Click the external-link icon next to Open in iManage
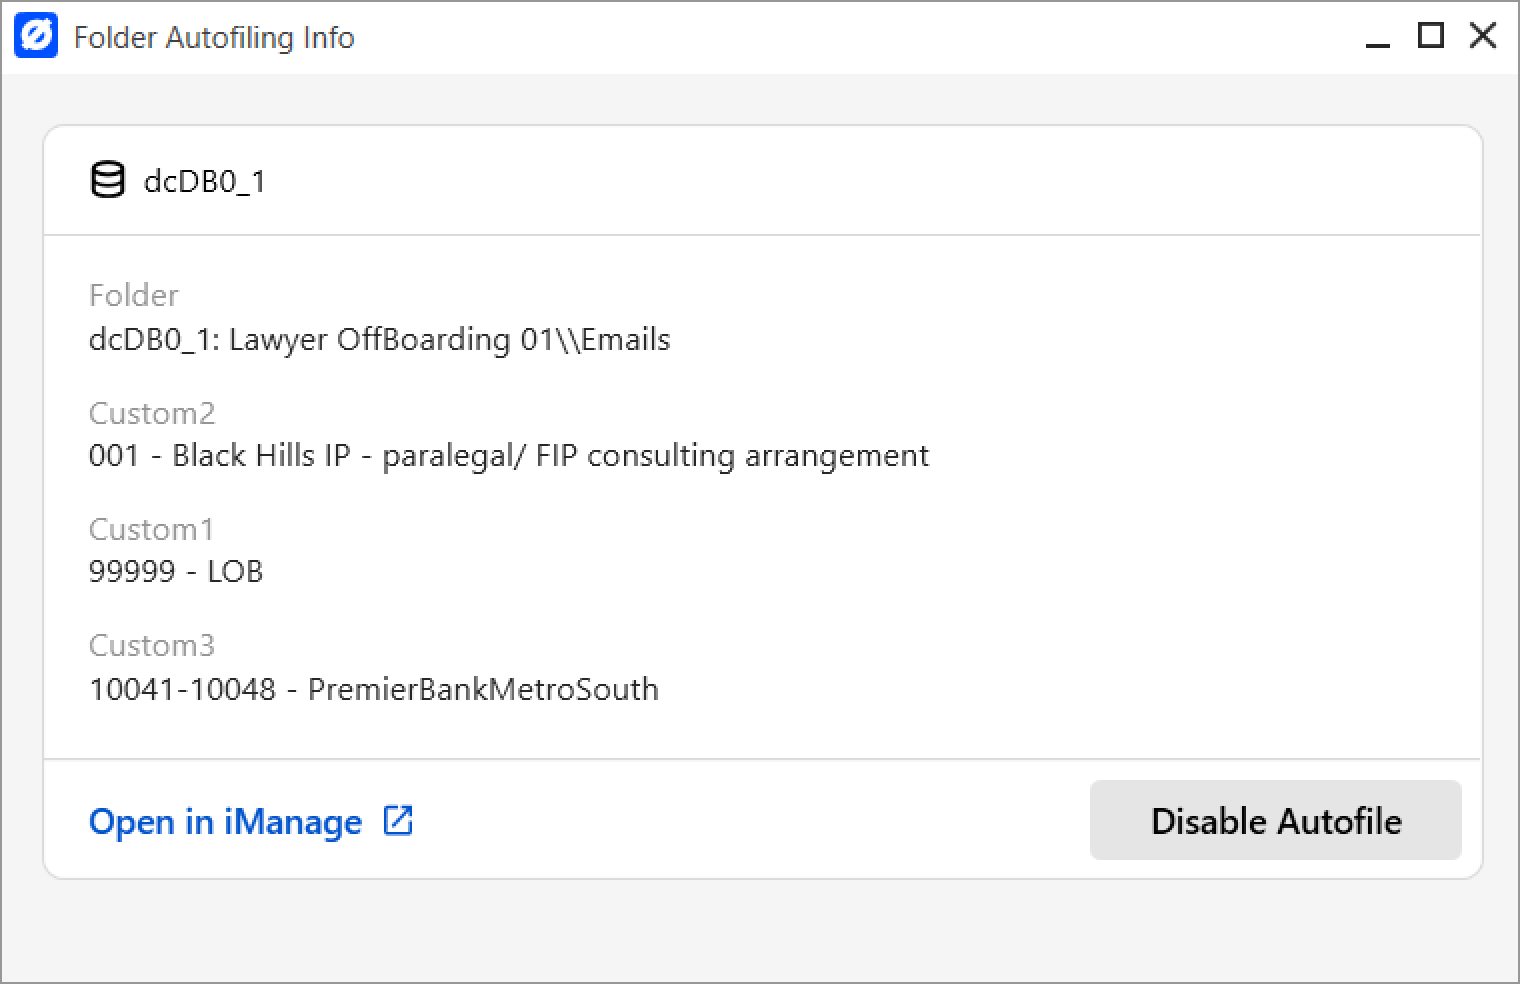The image size is (1520, 984). pyautogui.click(x=399, y=820)
